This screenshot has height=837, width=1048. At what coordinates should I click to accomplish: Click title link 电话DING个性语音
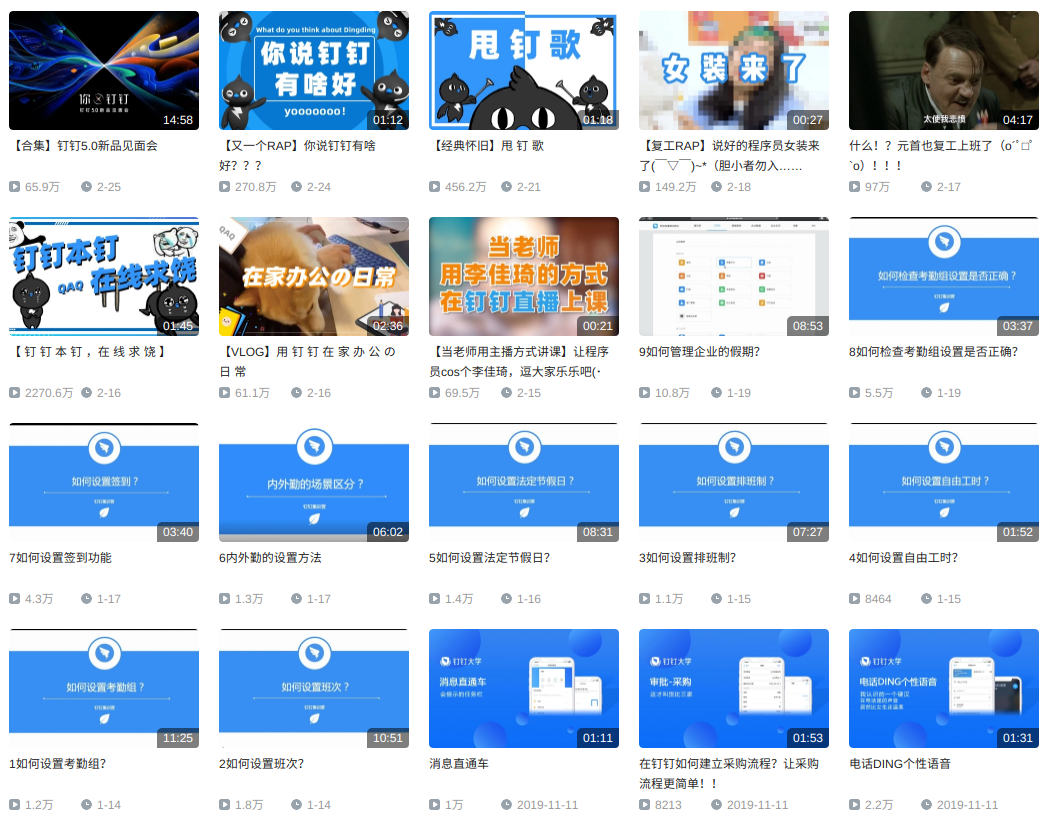coord(900,763)
